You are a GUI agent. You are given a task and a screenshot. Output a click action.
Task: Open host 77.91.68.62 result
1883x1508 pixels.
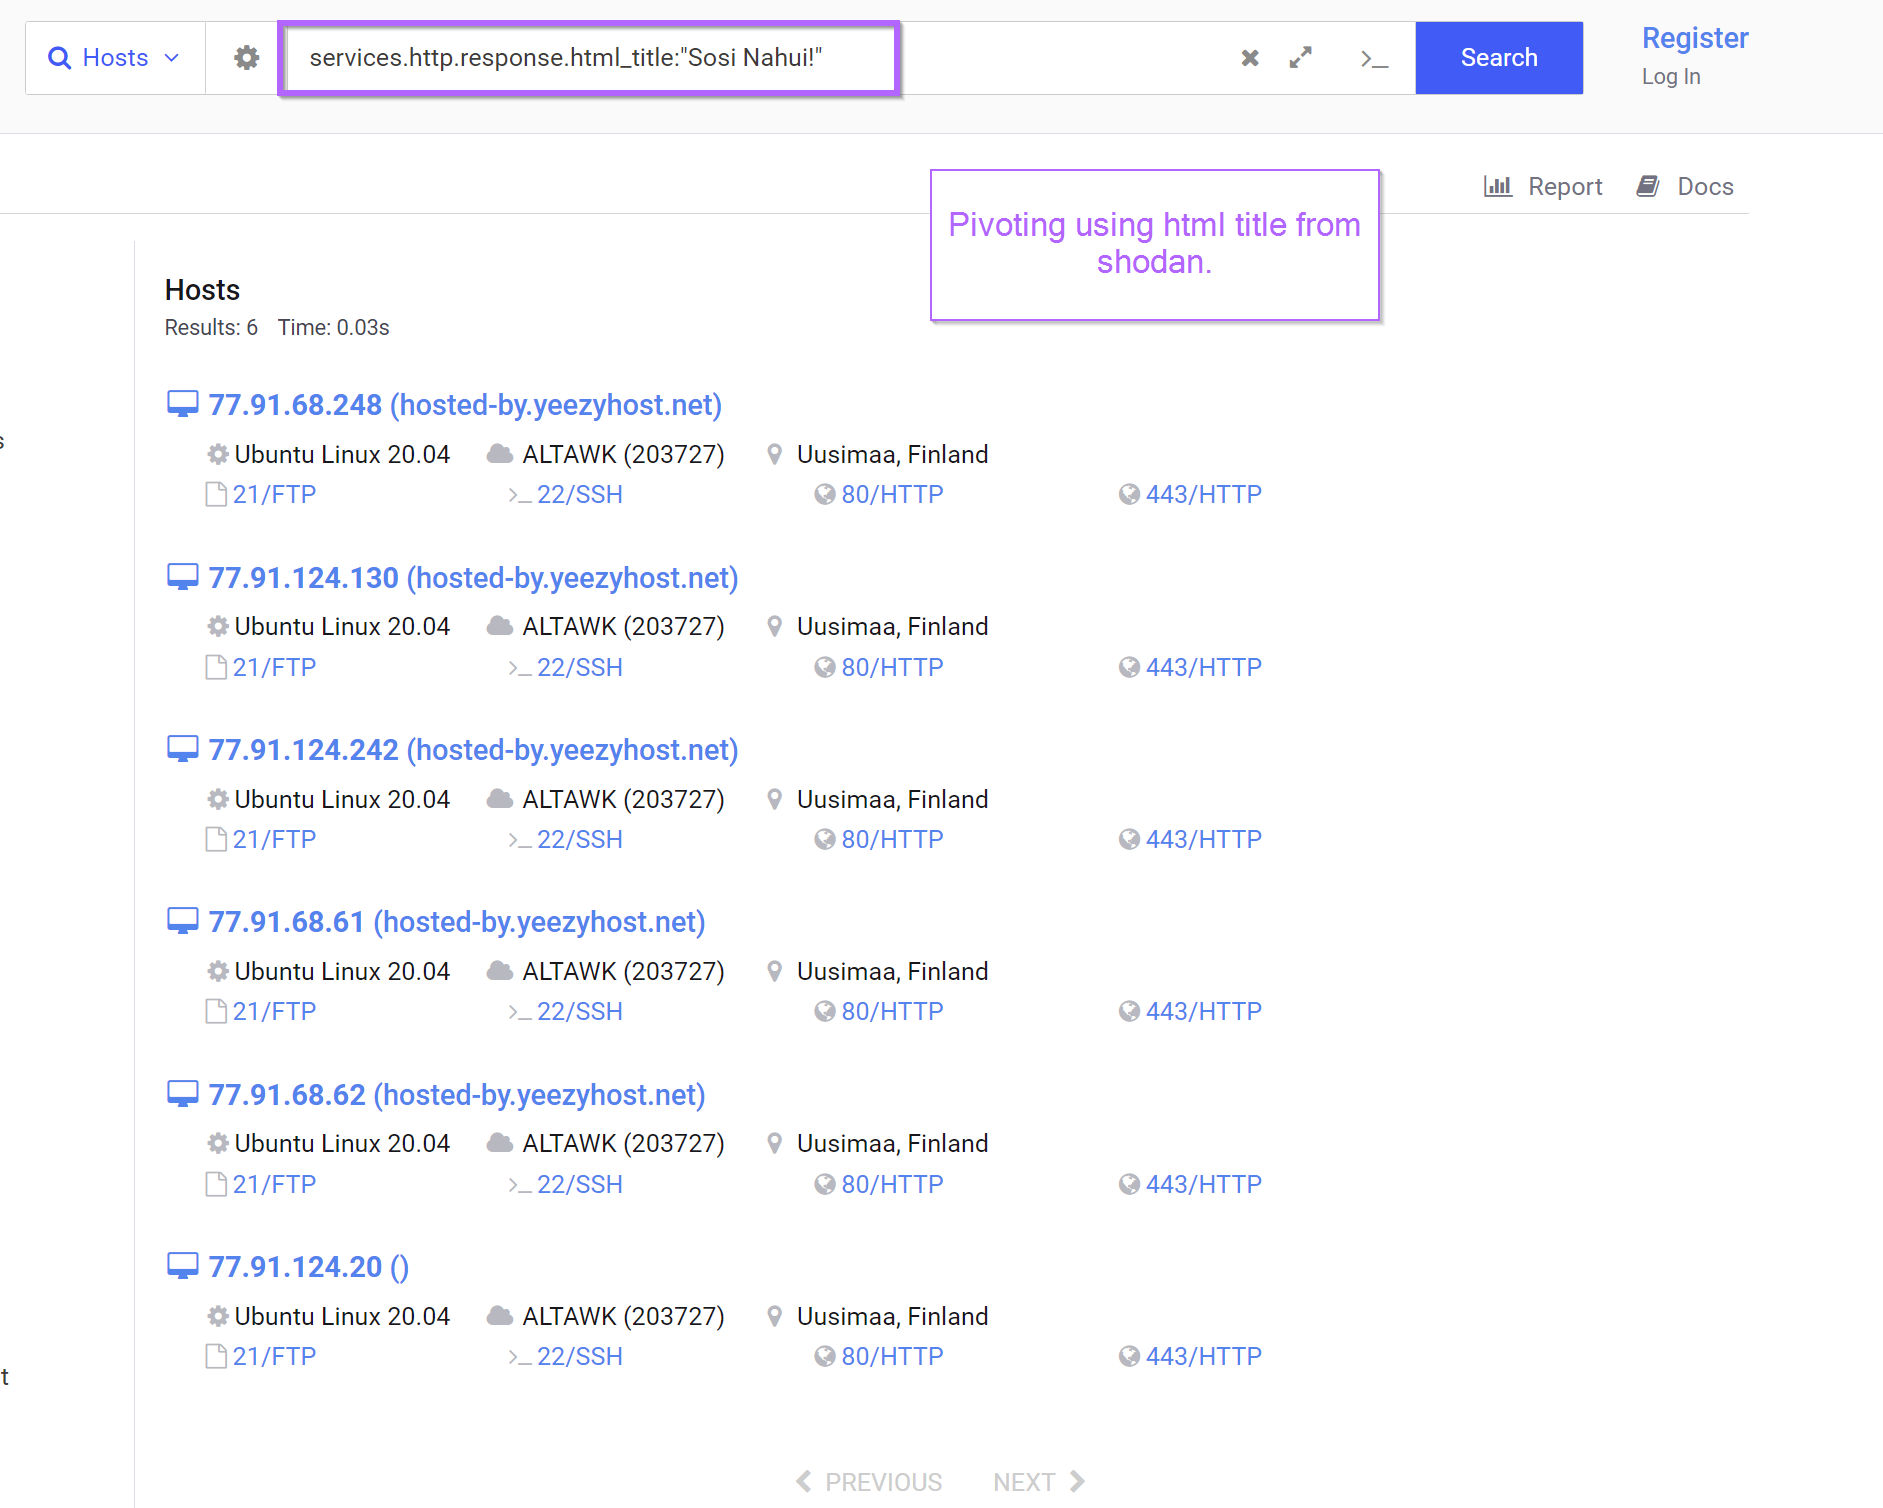457,1095
